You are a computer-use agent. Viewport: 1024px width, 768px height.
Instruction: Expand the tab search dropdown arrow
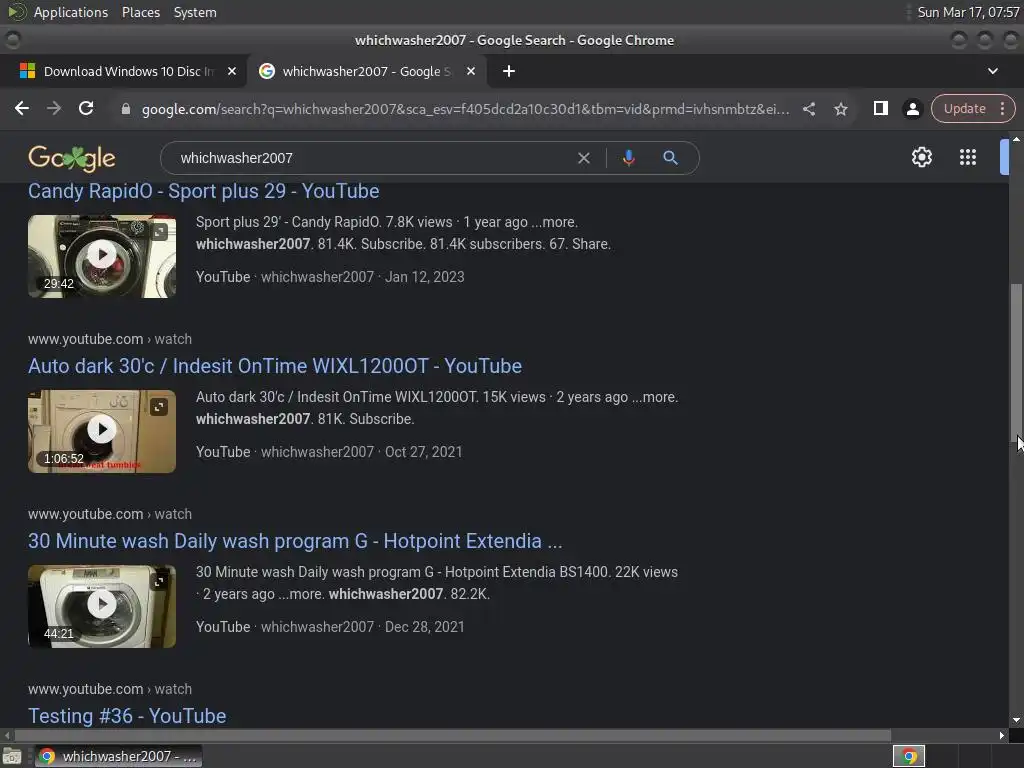993,71
